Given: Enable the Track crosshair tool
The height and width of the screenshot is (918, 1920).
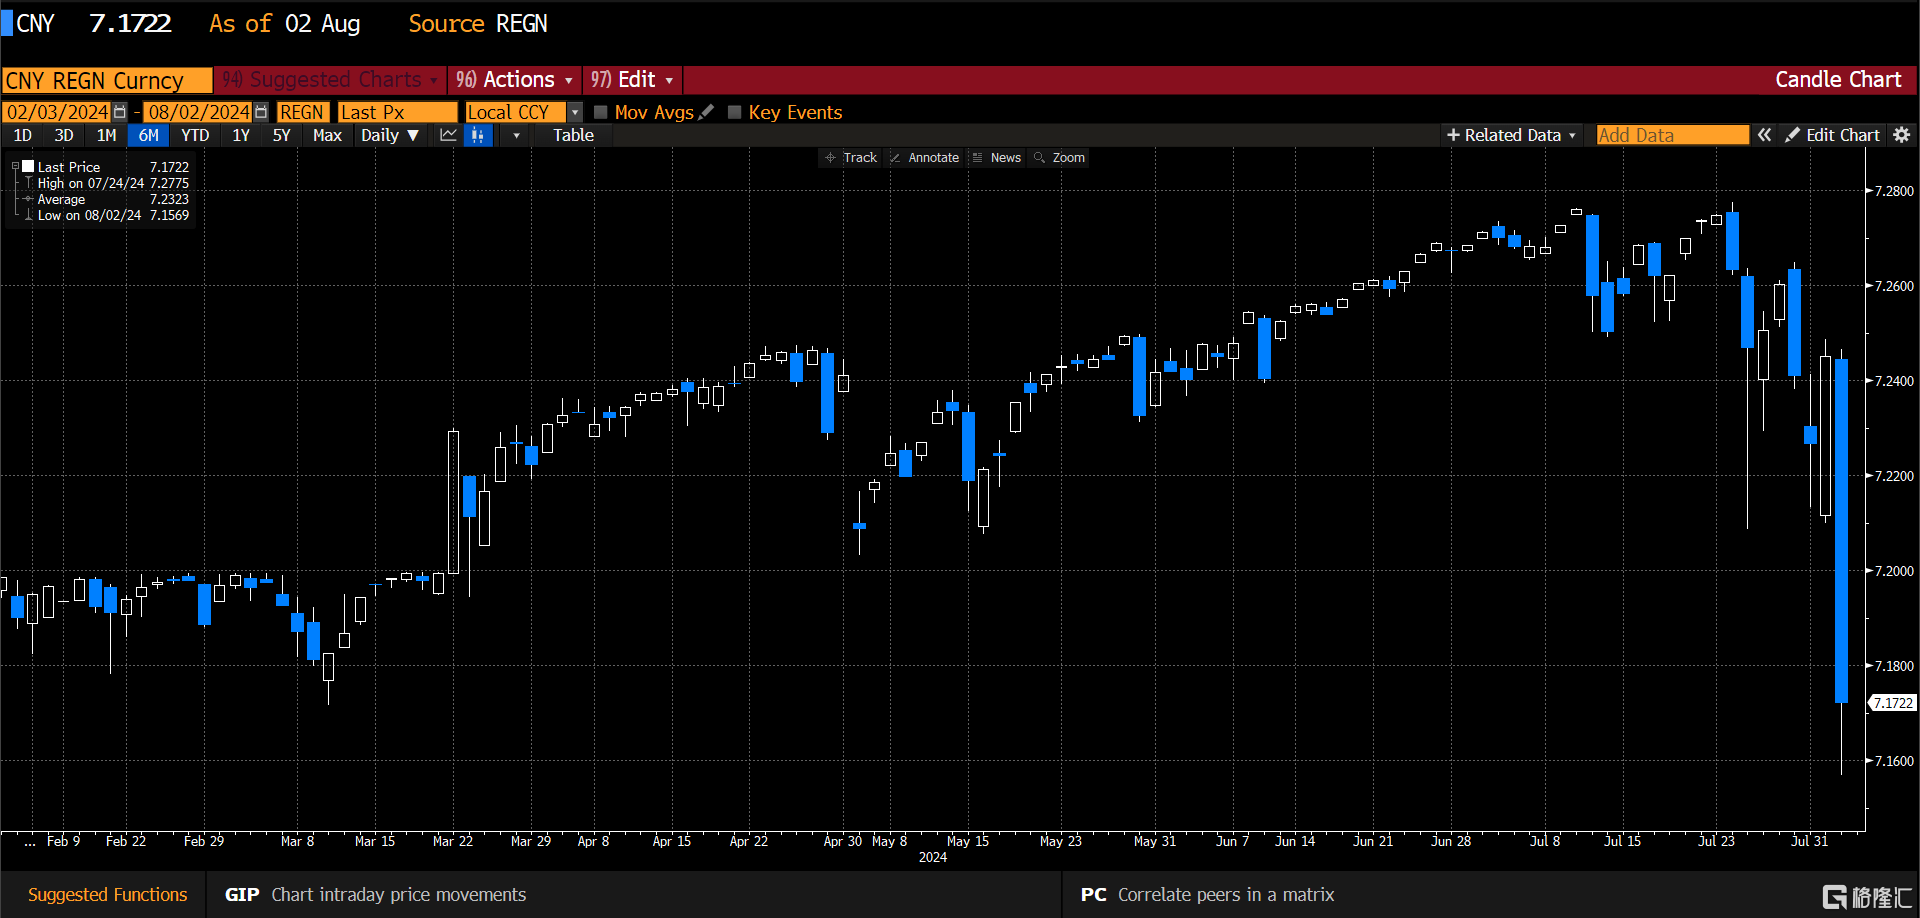Looking at the screenshot, I should click(850, 158).
